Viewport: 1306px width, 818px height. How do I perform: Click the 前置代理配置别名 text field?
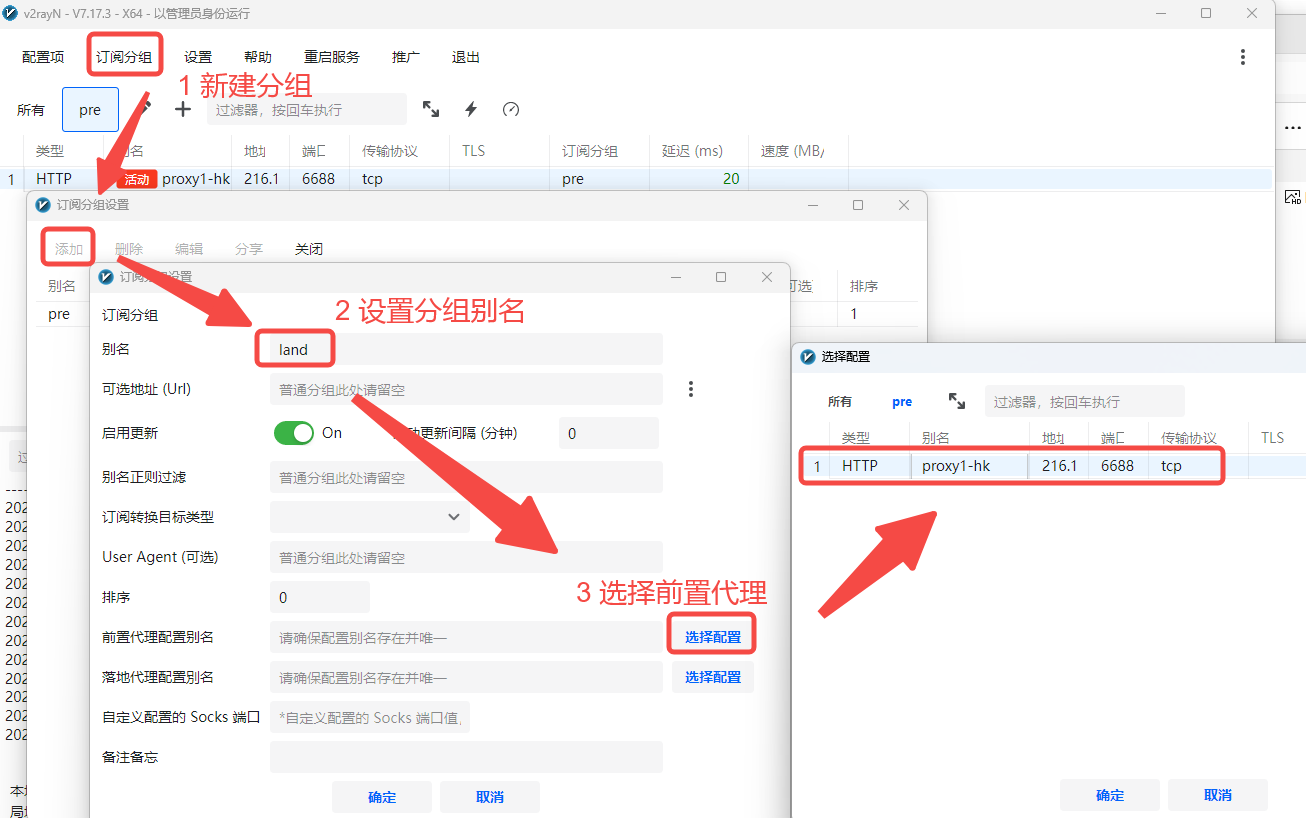[466, 637]
